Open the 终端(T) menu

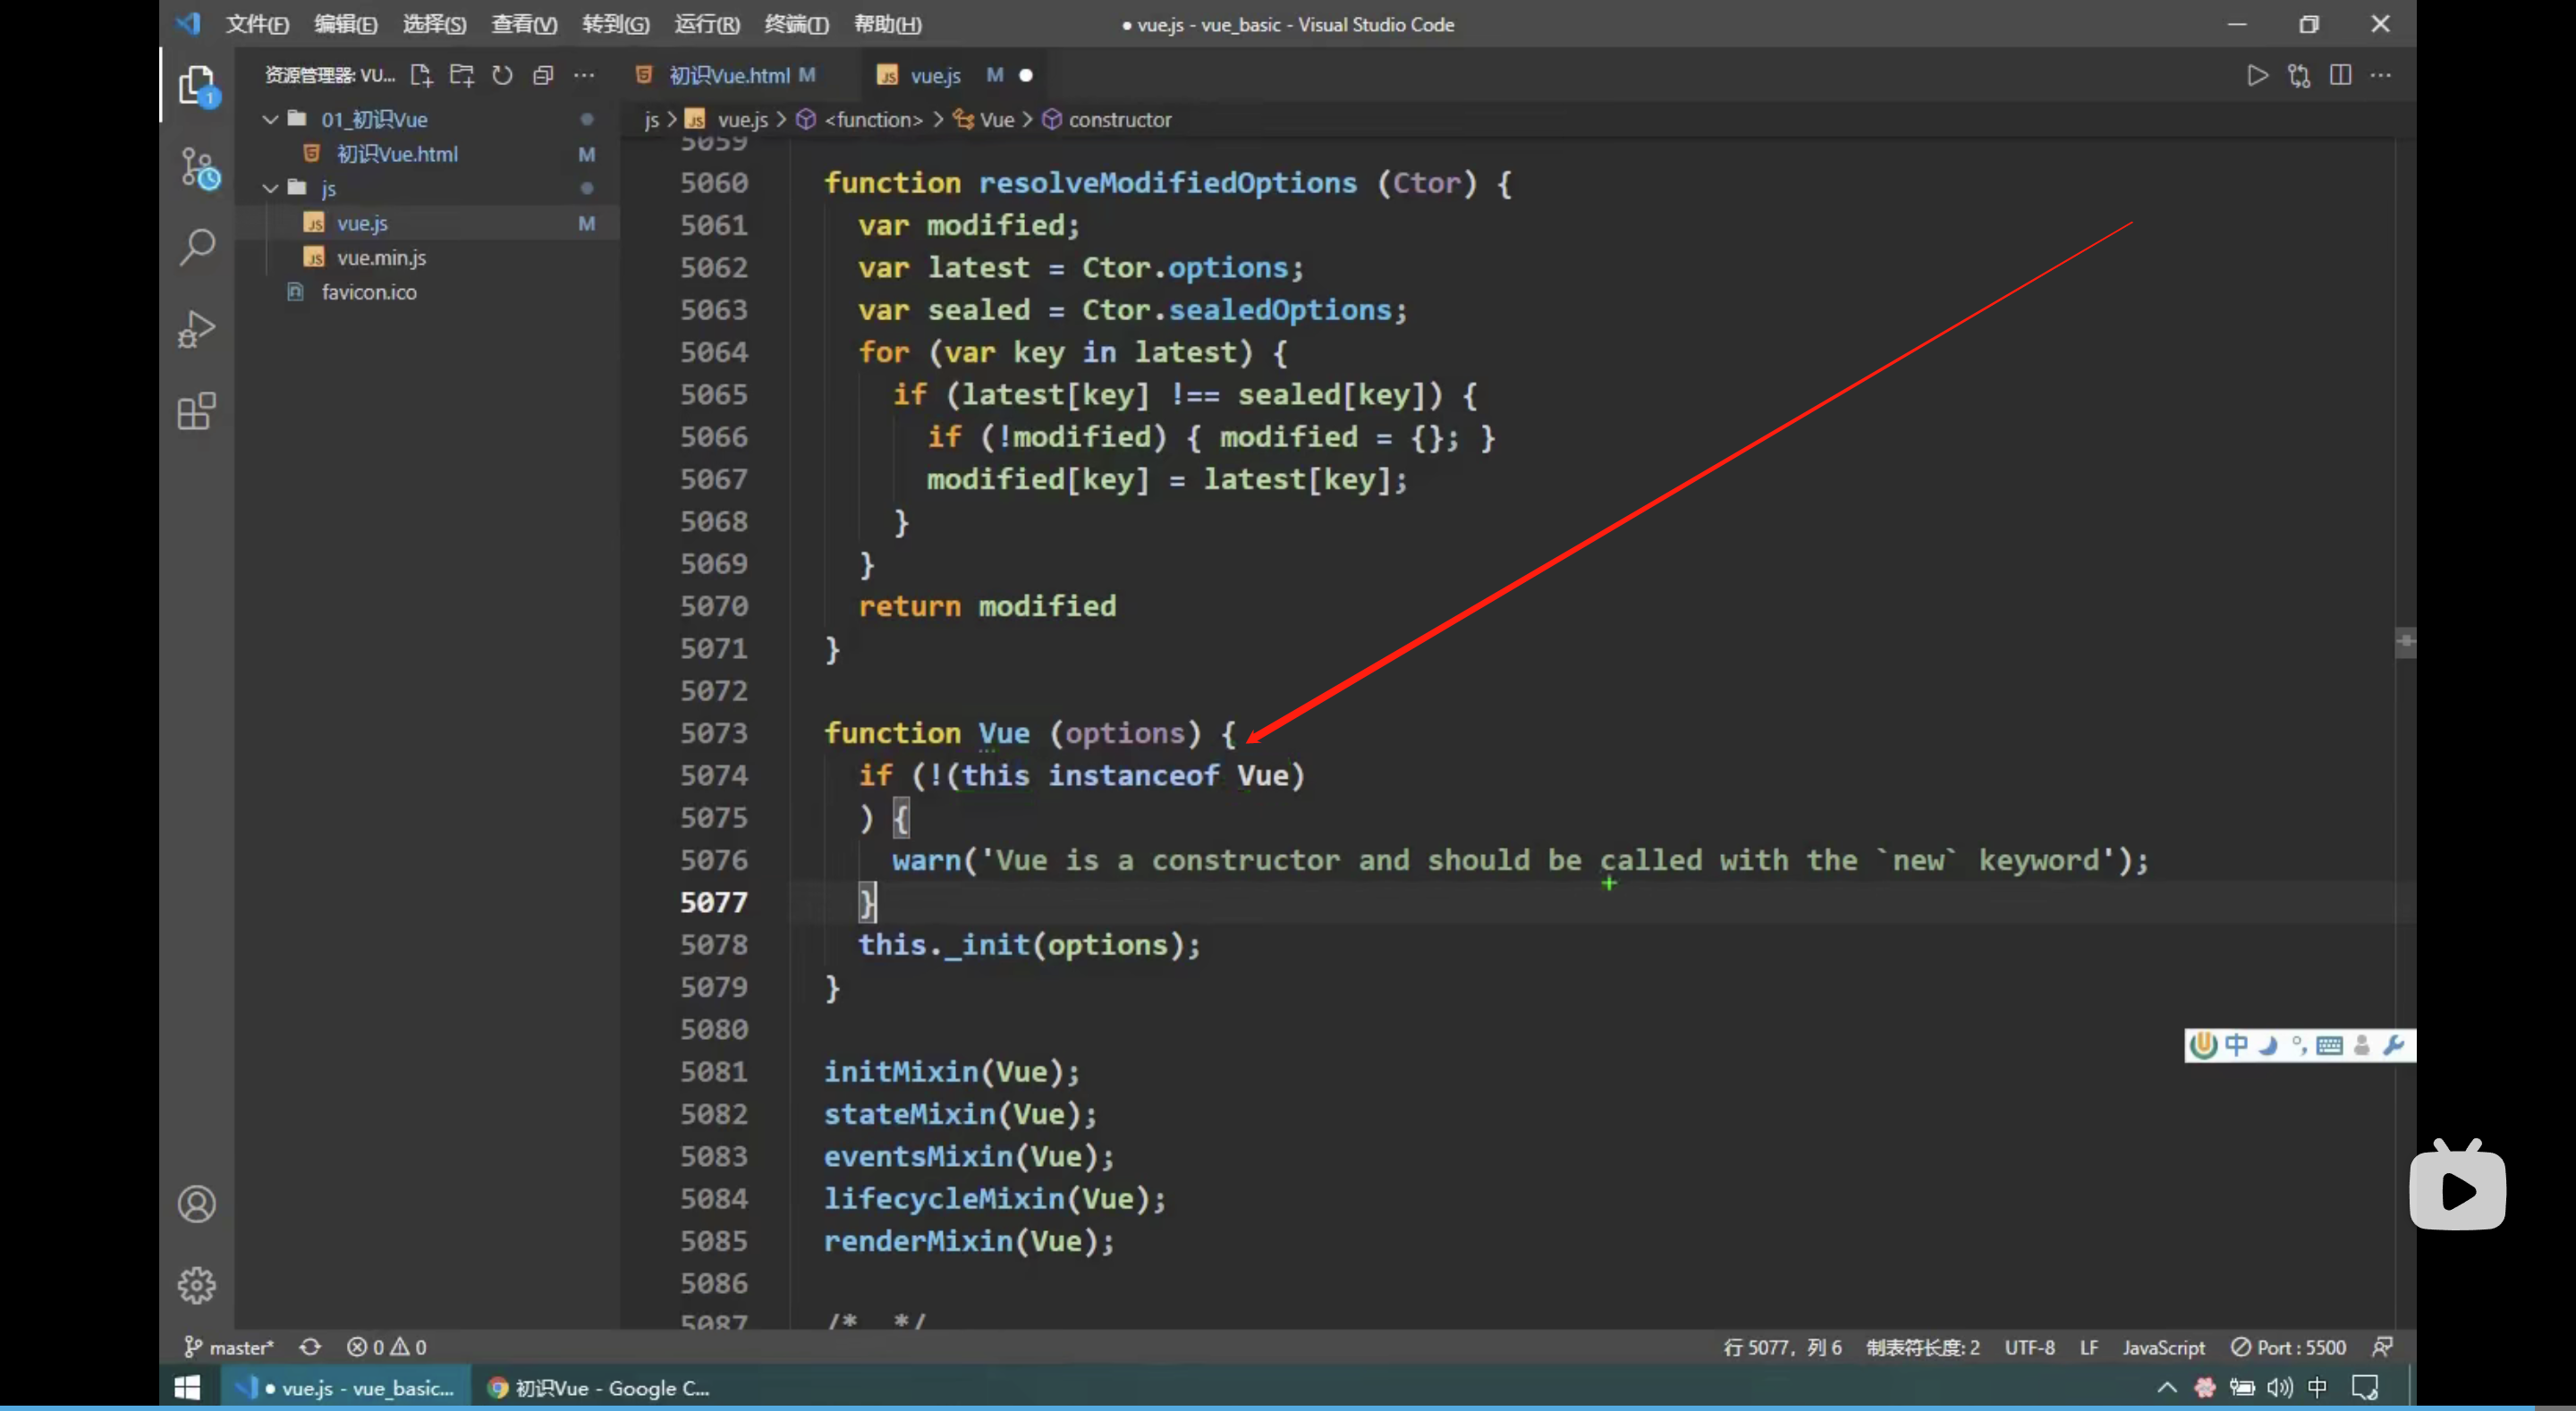click(x=796, y=24)
